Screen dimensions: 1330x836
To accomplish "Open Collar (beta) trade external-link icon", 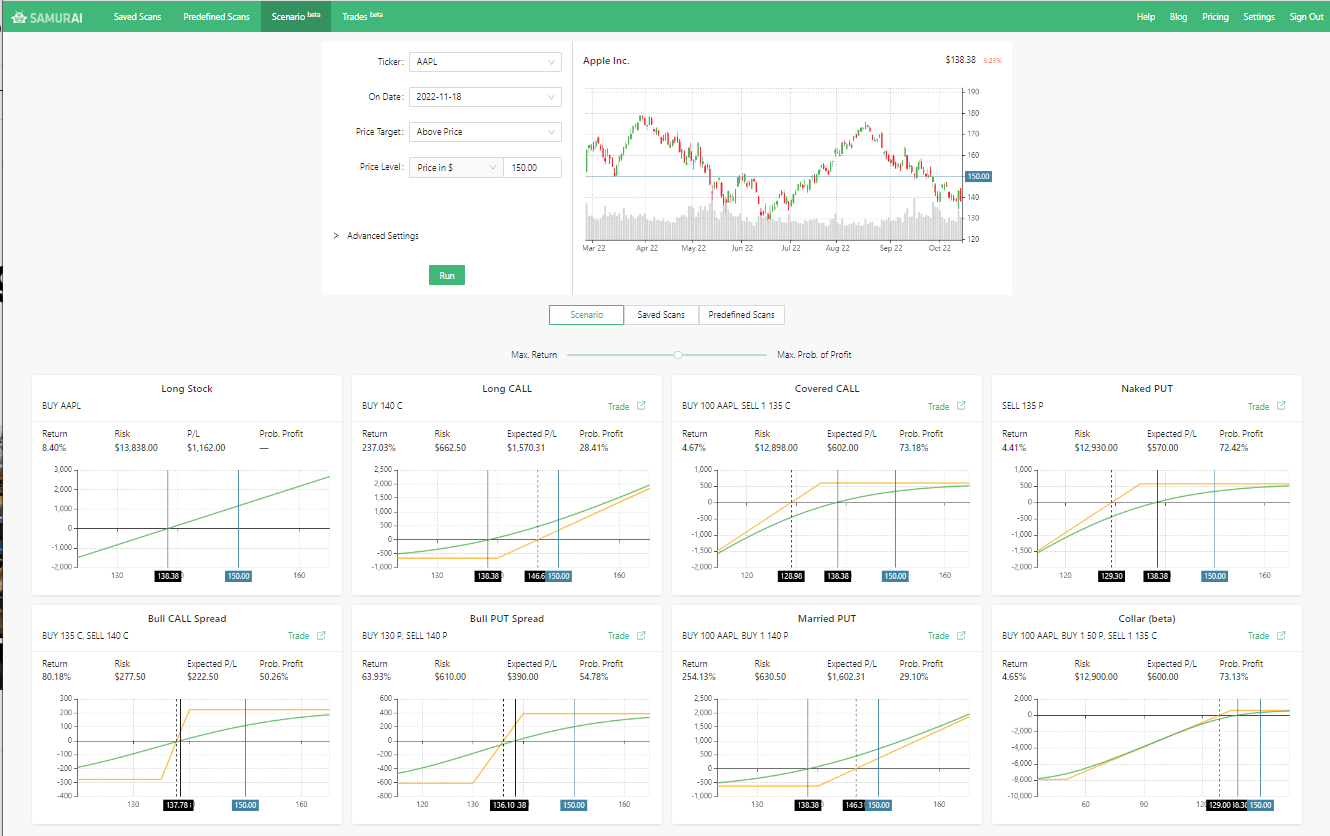I will point(1281,636).
